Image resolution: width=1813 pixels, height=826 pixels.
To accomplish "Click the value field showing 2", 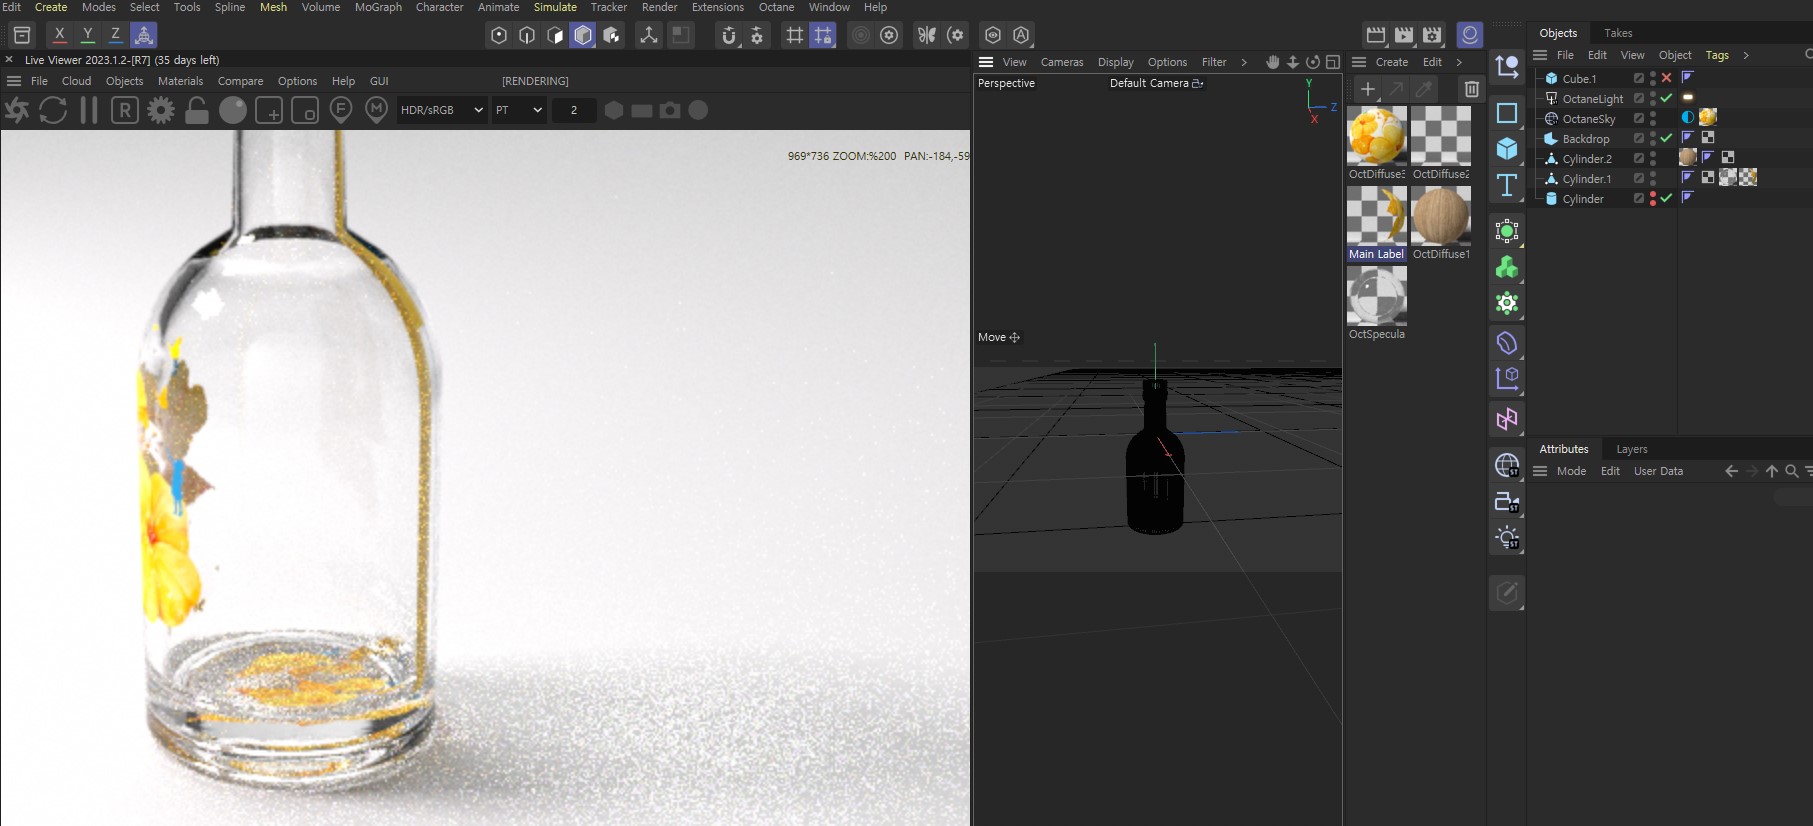I will [x=574, y=110].
